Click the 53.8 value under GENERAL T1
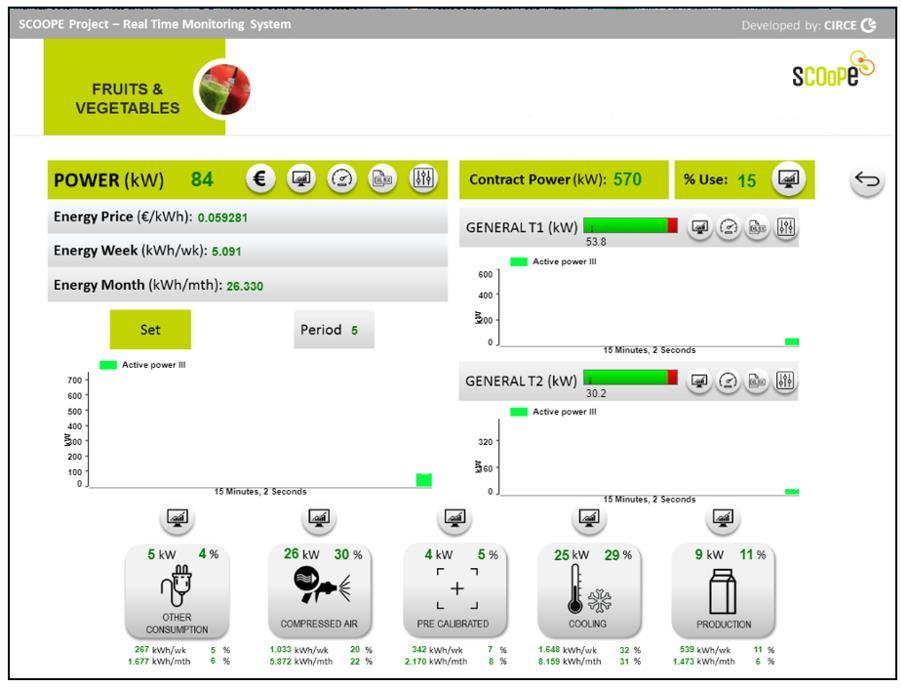Image resolution: width=901 pixels, height=690 pixels. pyautogui.click(x=596, y=241)
